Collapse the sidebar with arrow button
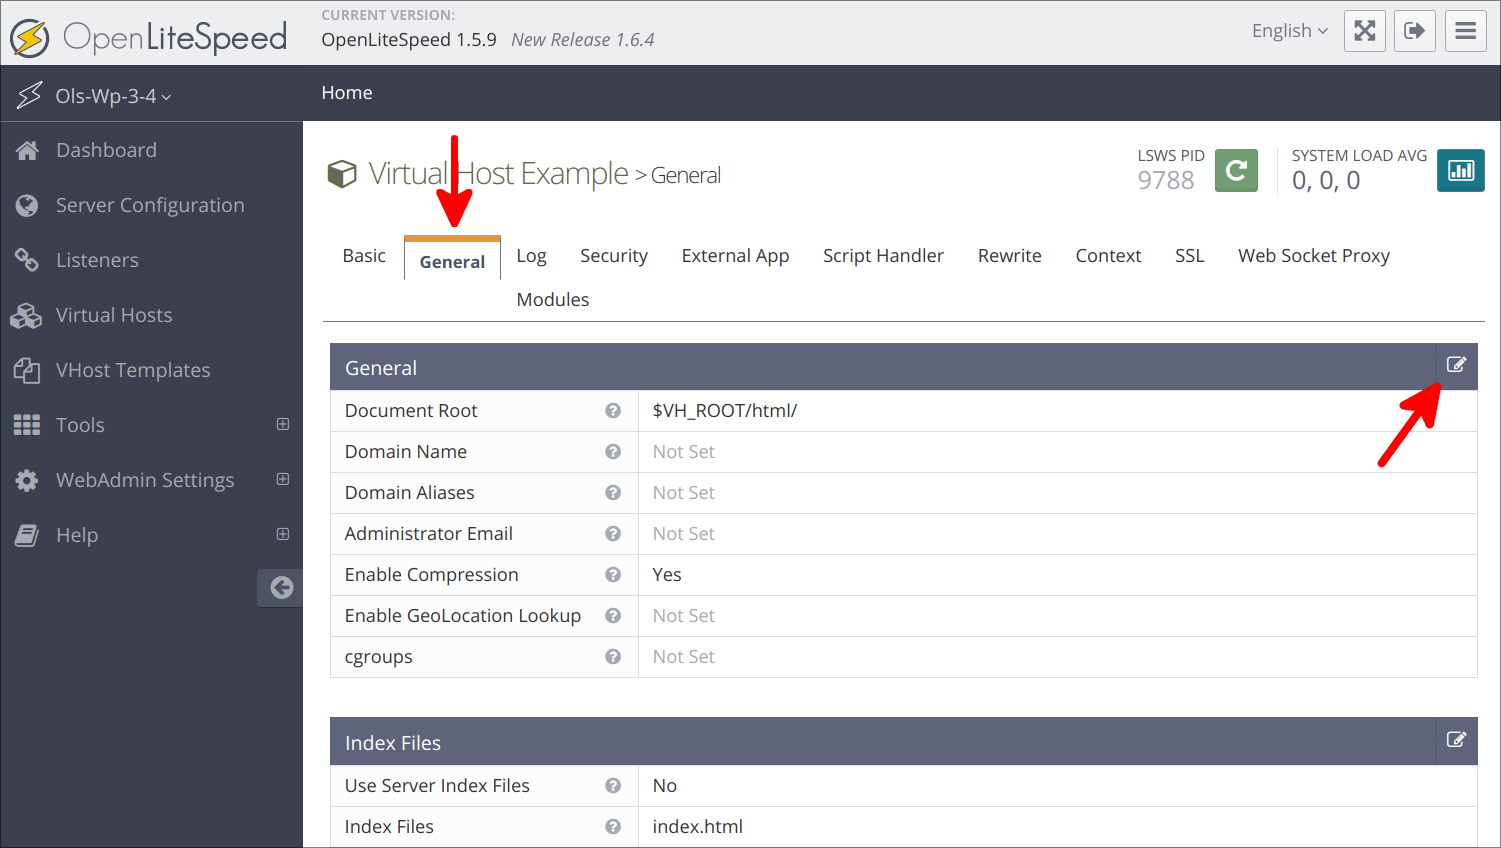 281,588
